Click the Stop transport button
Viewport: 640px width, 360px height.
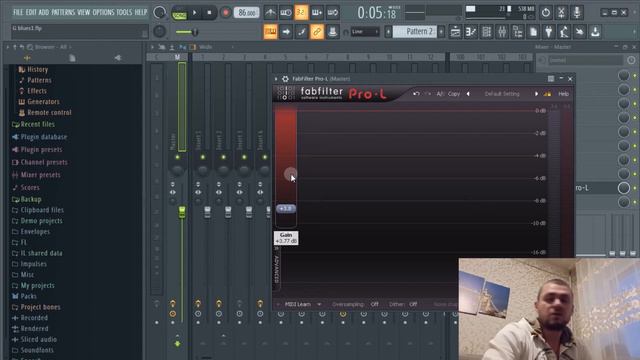pos(209,13)
